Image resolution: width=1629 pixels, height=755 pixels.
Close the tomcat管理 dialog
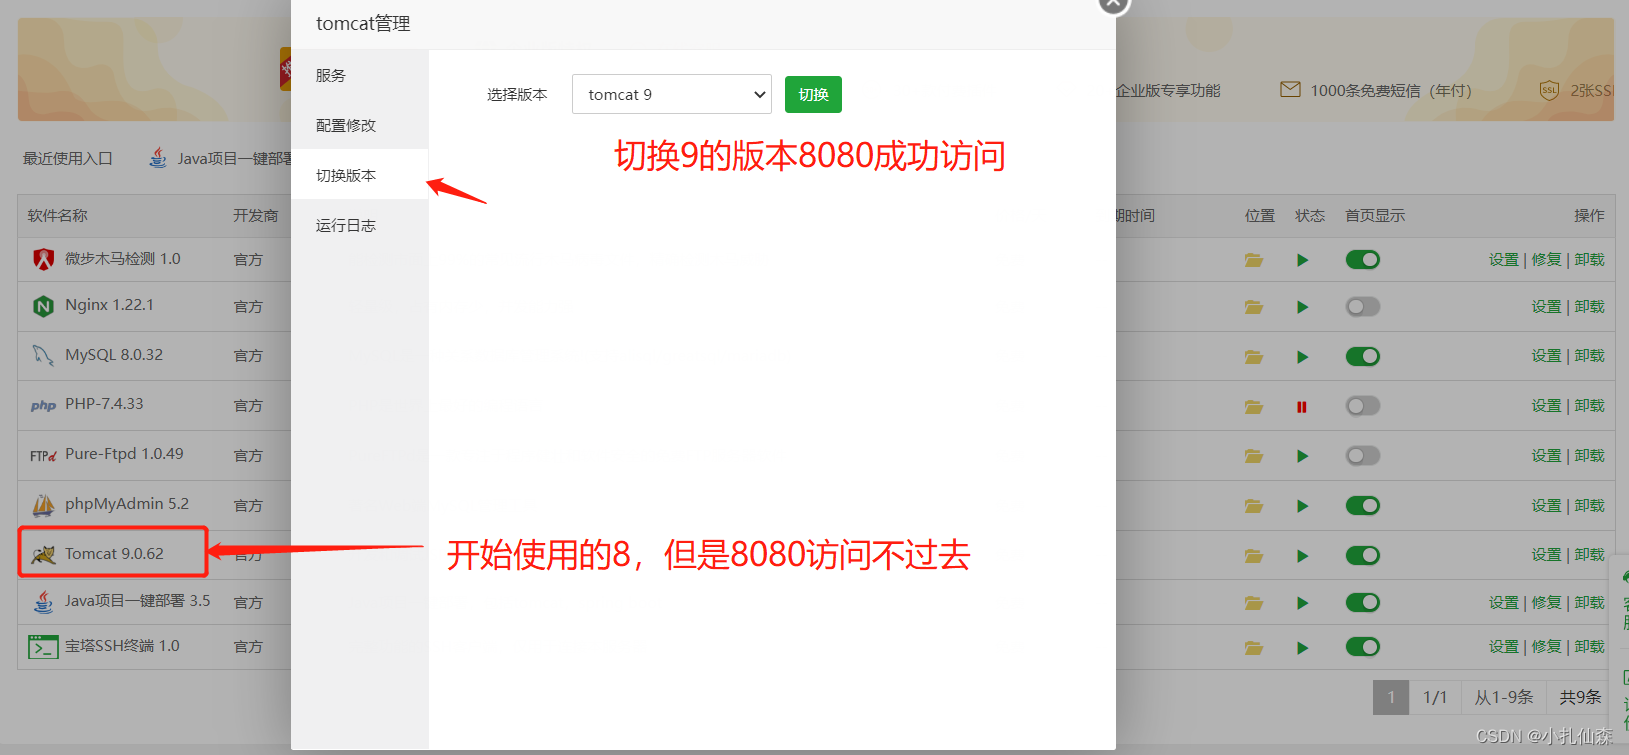(x=1113, y=3)
